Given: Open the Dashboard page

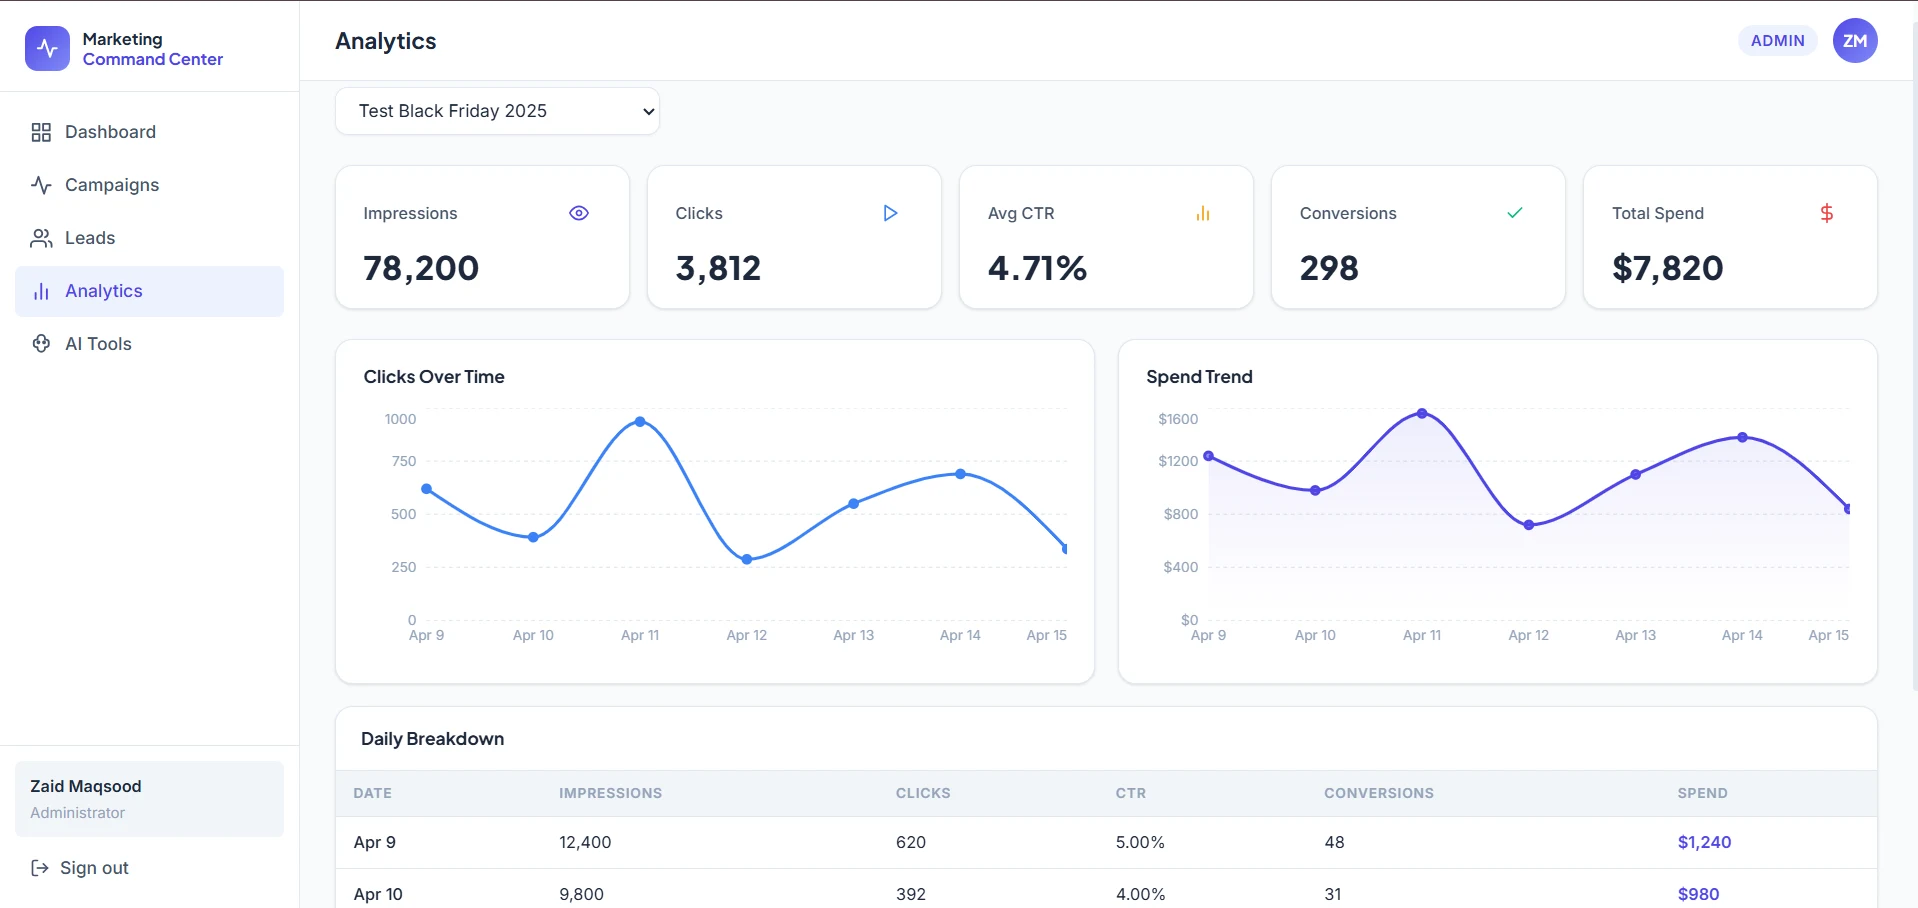Looking at the screenshot, I should coord(149,132).
